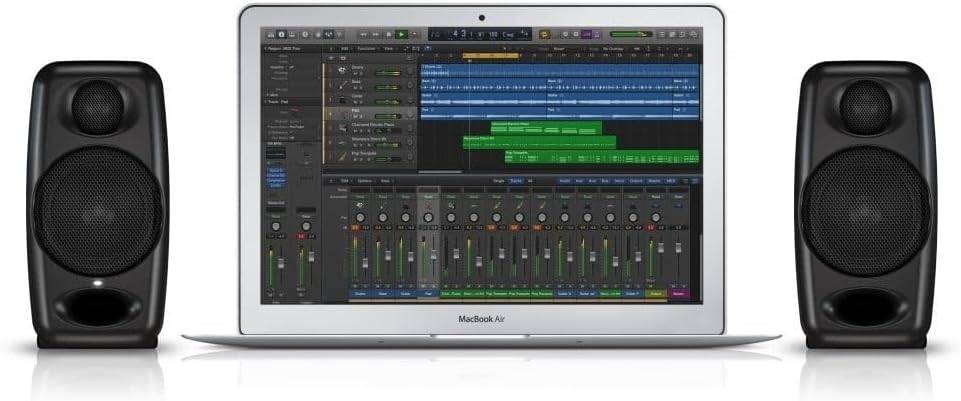This screenshot has height=401, width=961.
Task: Click the Bass track icon in track header
Action: pyautogui.click(x=343, y=85)
